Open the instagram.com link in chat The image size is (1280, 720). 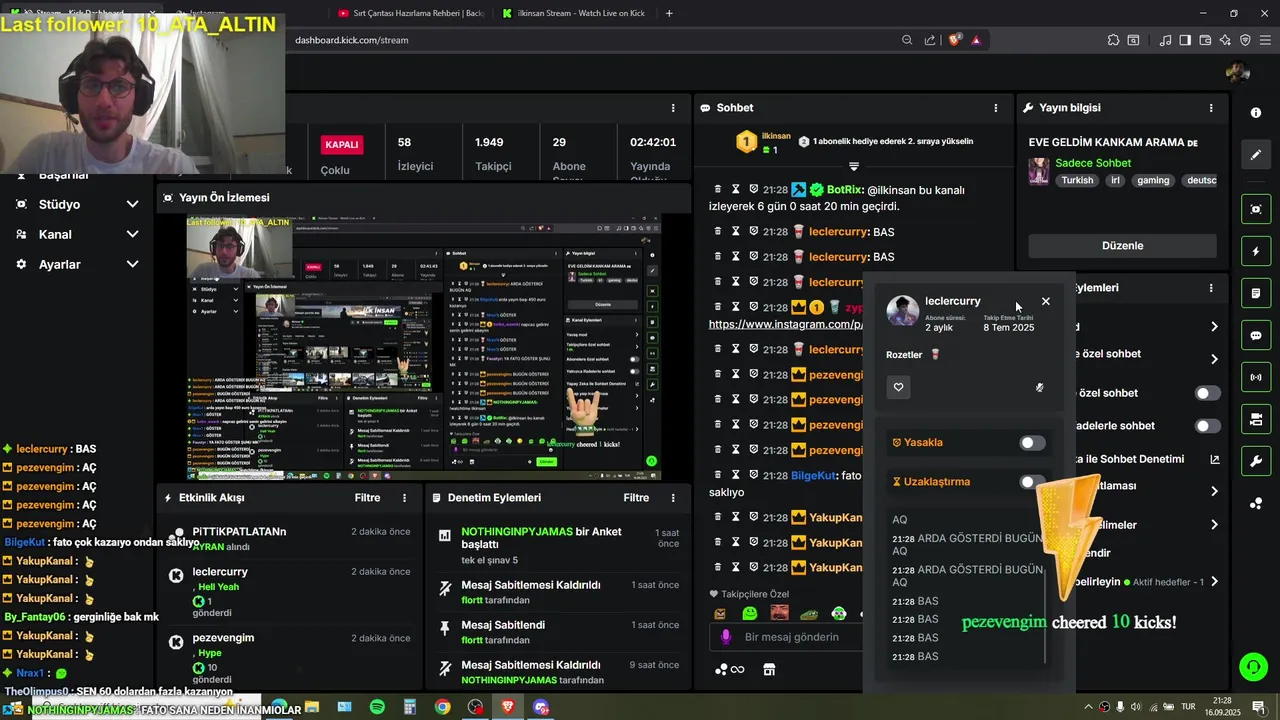pyautogui.click(x=786, y=325)
